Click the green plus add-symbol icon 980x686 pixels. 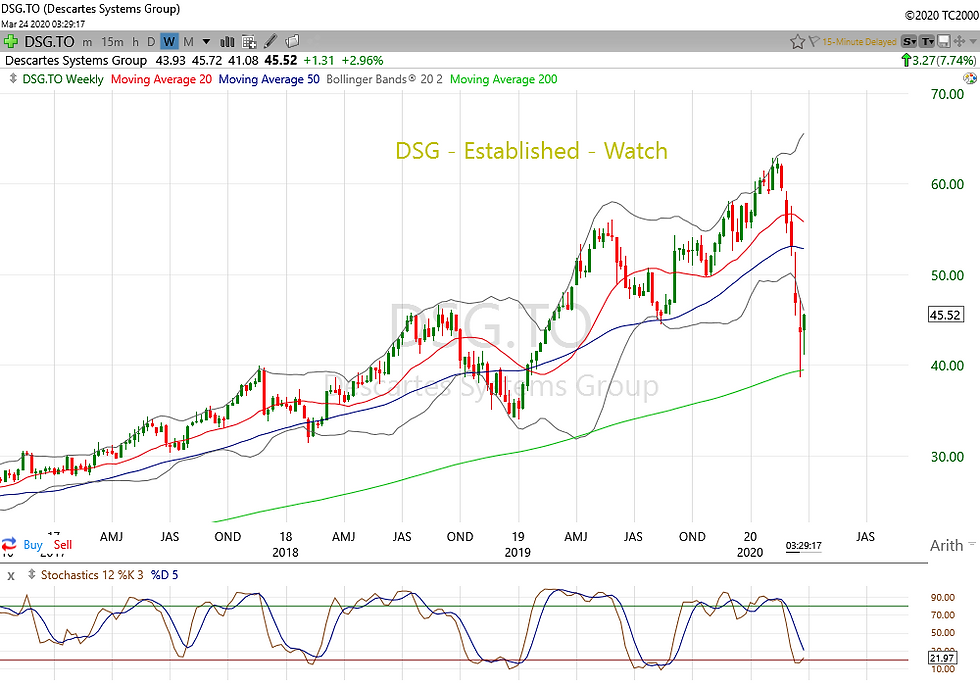point(11,42)
